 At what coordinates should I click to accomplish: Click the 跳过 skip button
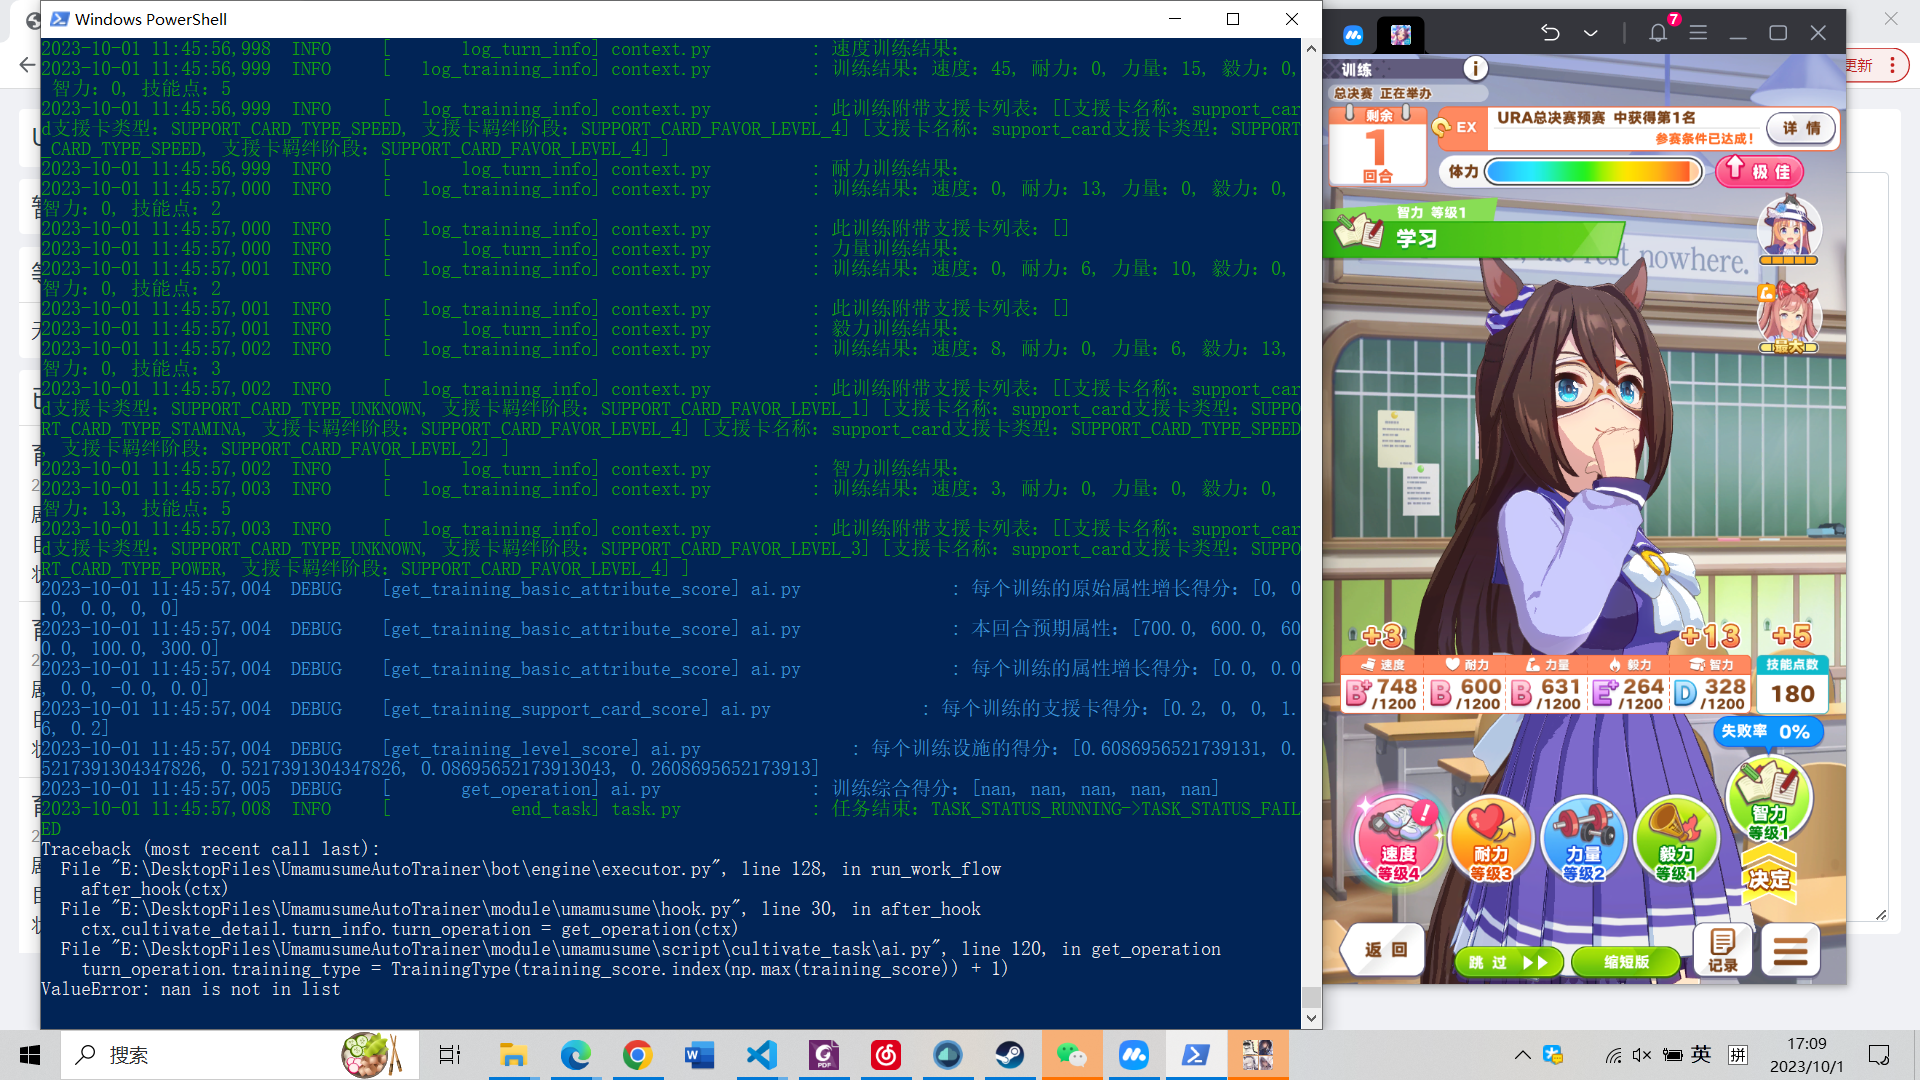(1508, 962)
